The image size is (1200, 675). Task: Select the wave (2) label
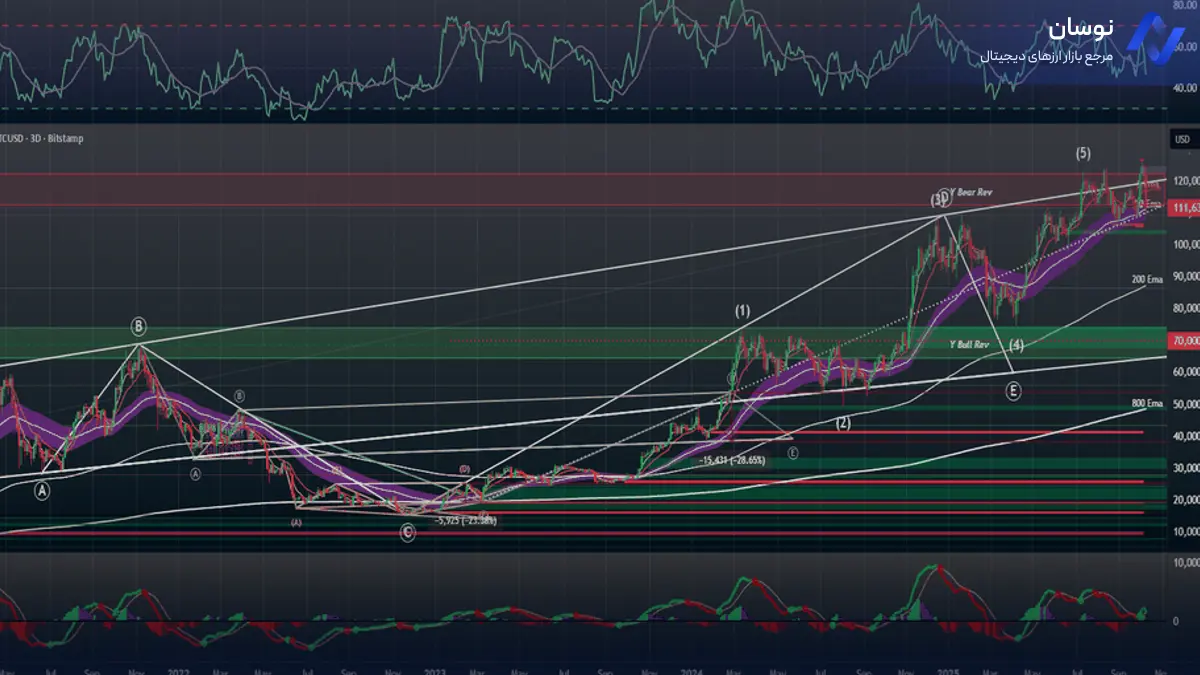pos(843,423)
